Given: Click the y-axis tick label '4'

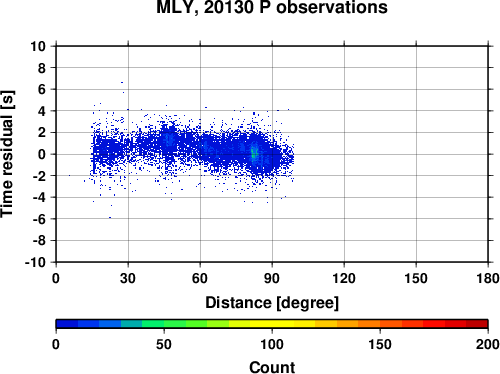Looking at the screenshot, I should [42, 111].
